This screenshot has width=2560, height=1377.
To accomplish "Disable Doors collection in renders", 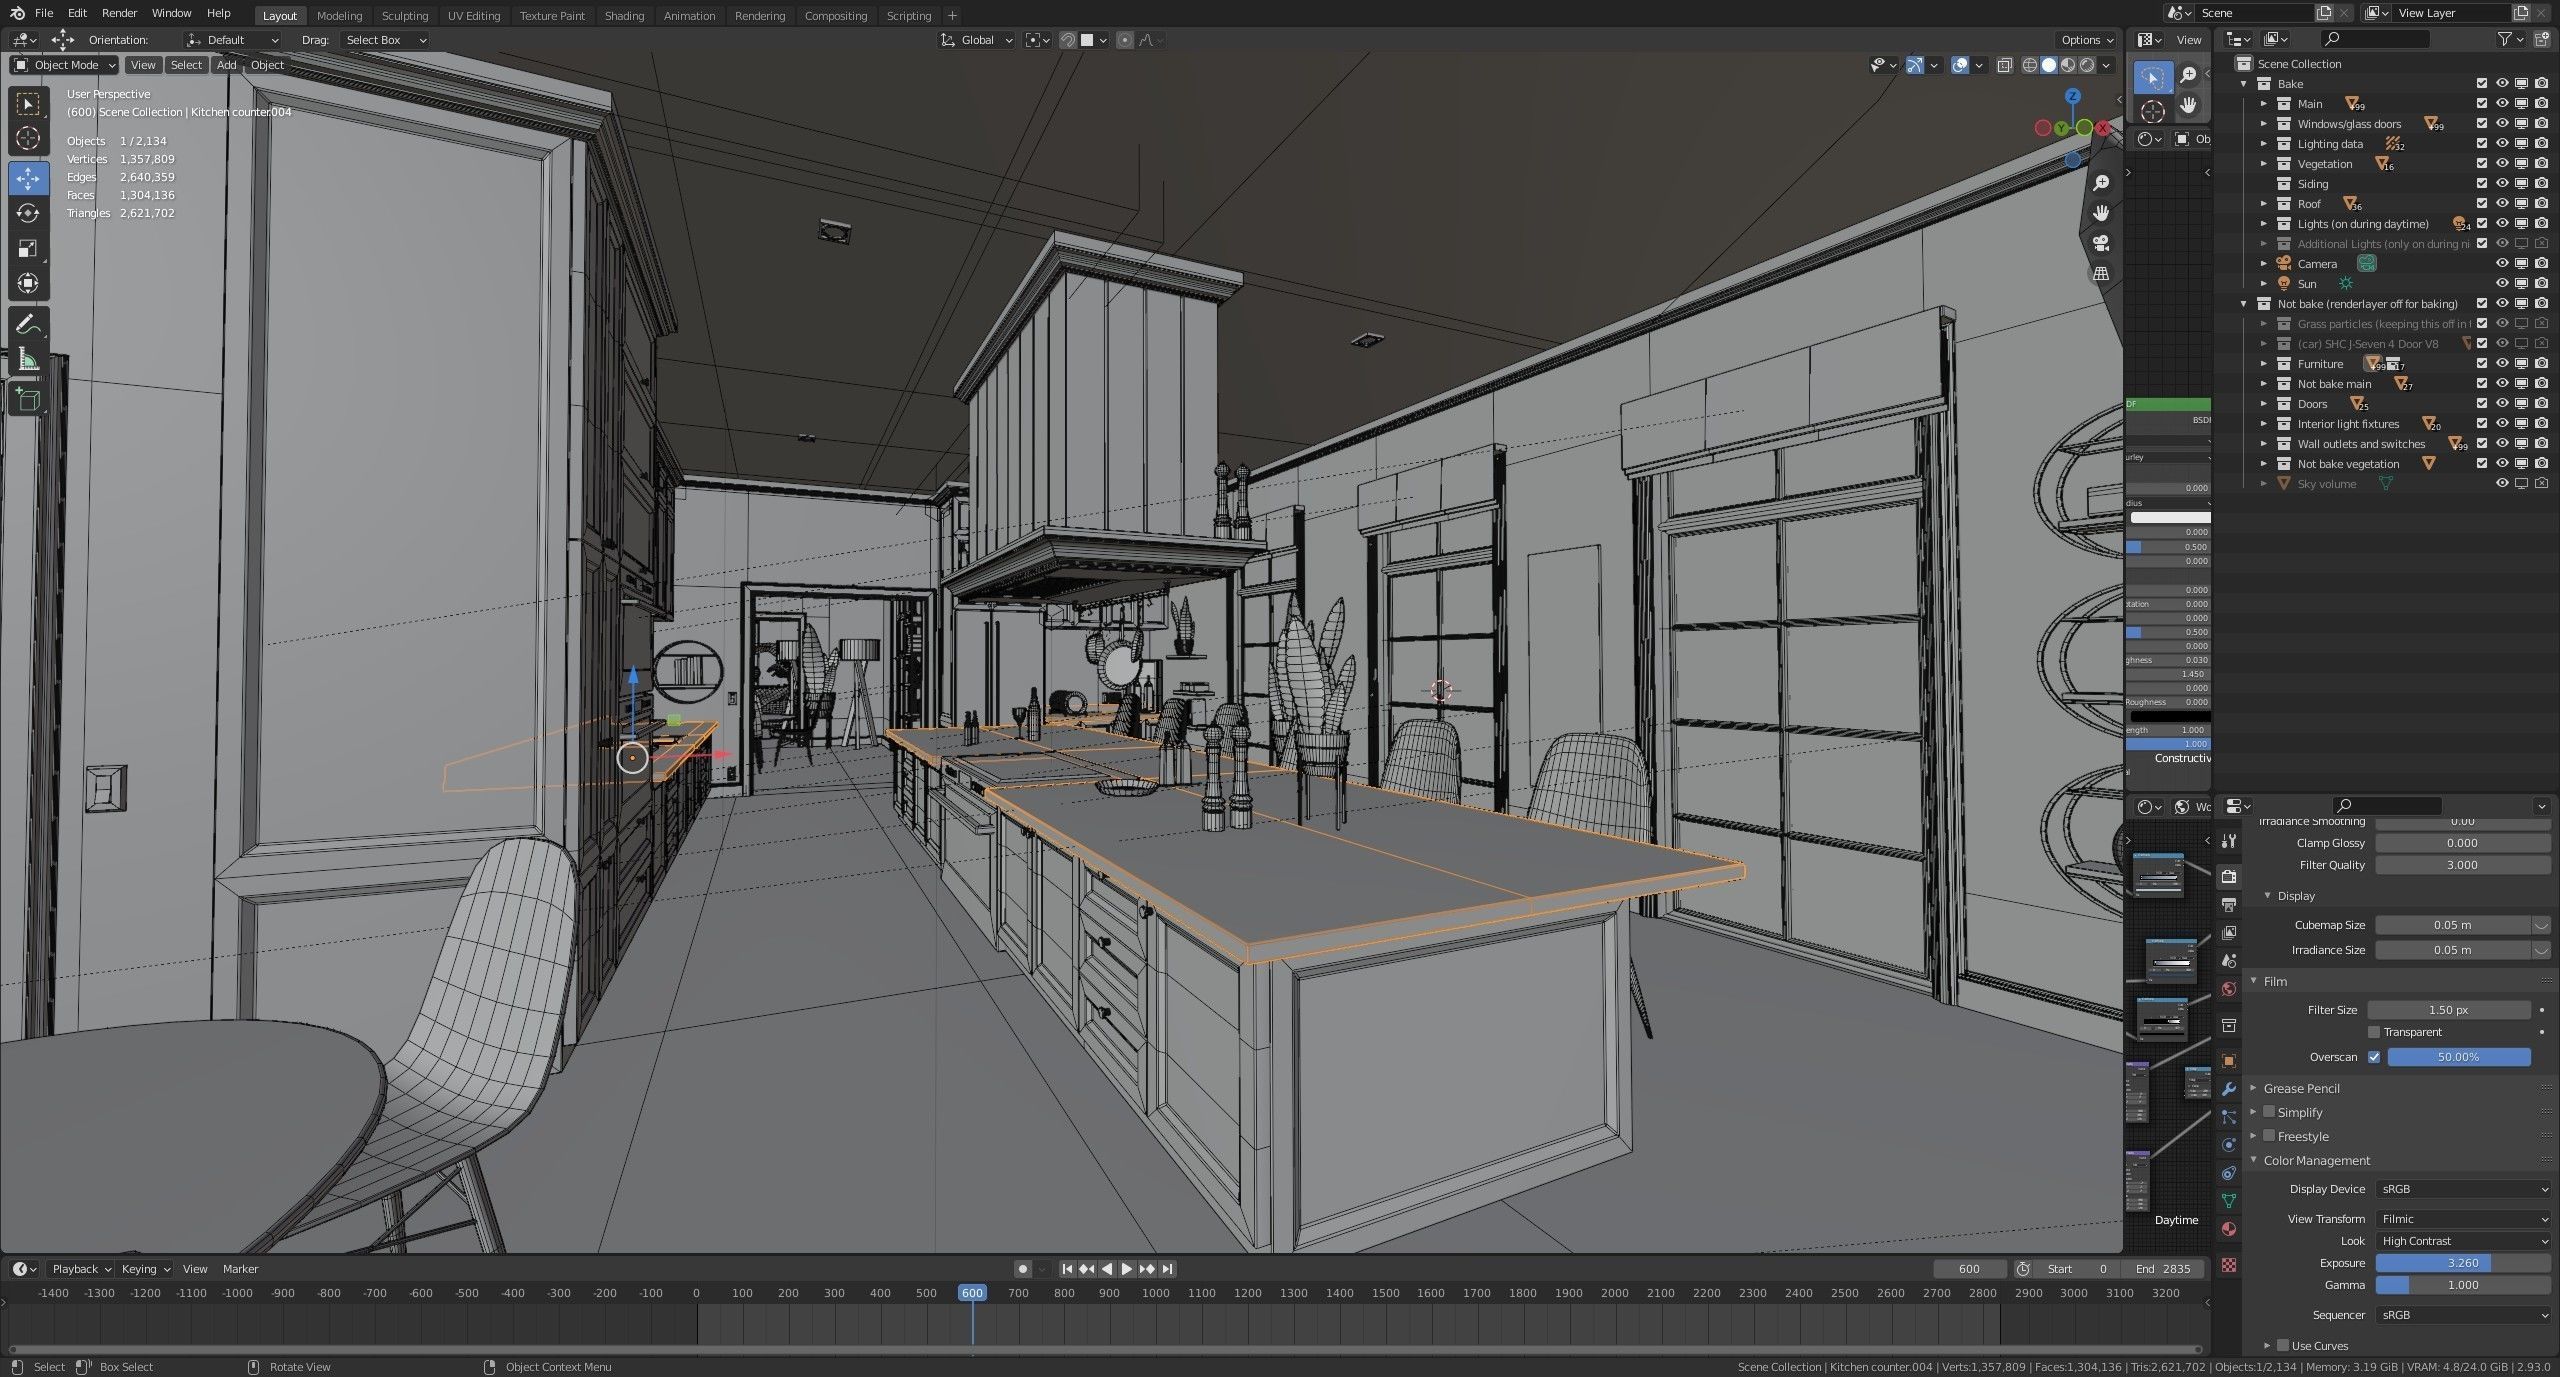I will coord(2541,404).
